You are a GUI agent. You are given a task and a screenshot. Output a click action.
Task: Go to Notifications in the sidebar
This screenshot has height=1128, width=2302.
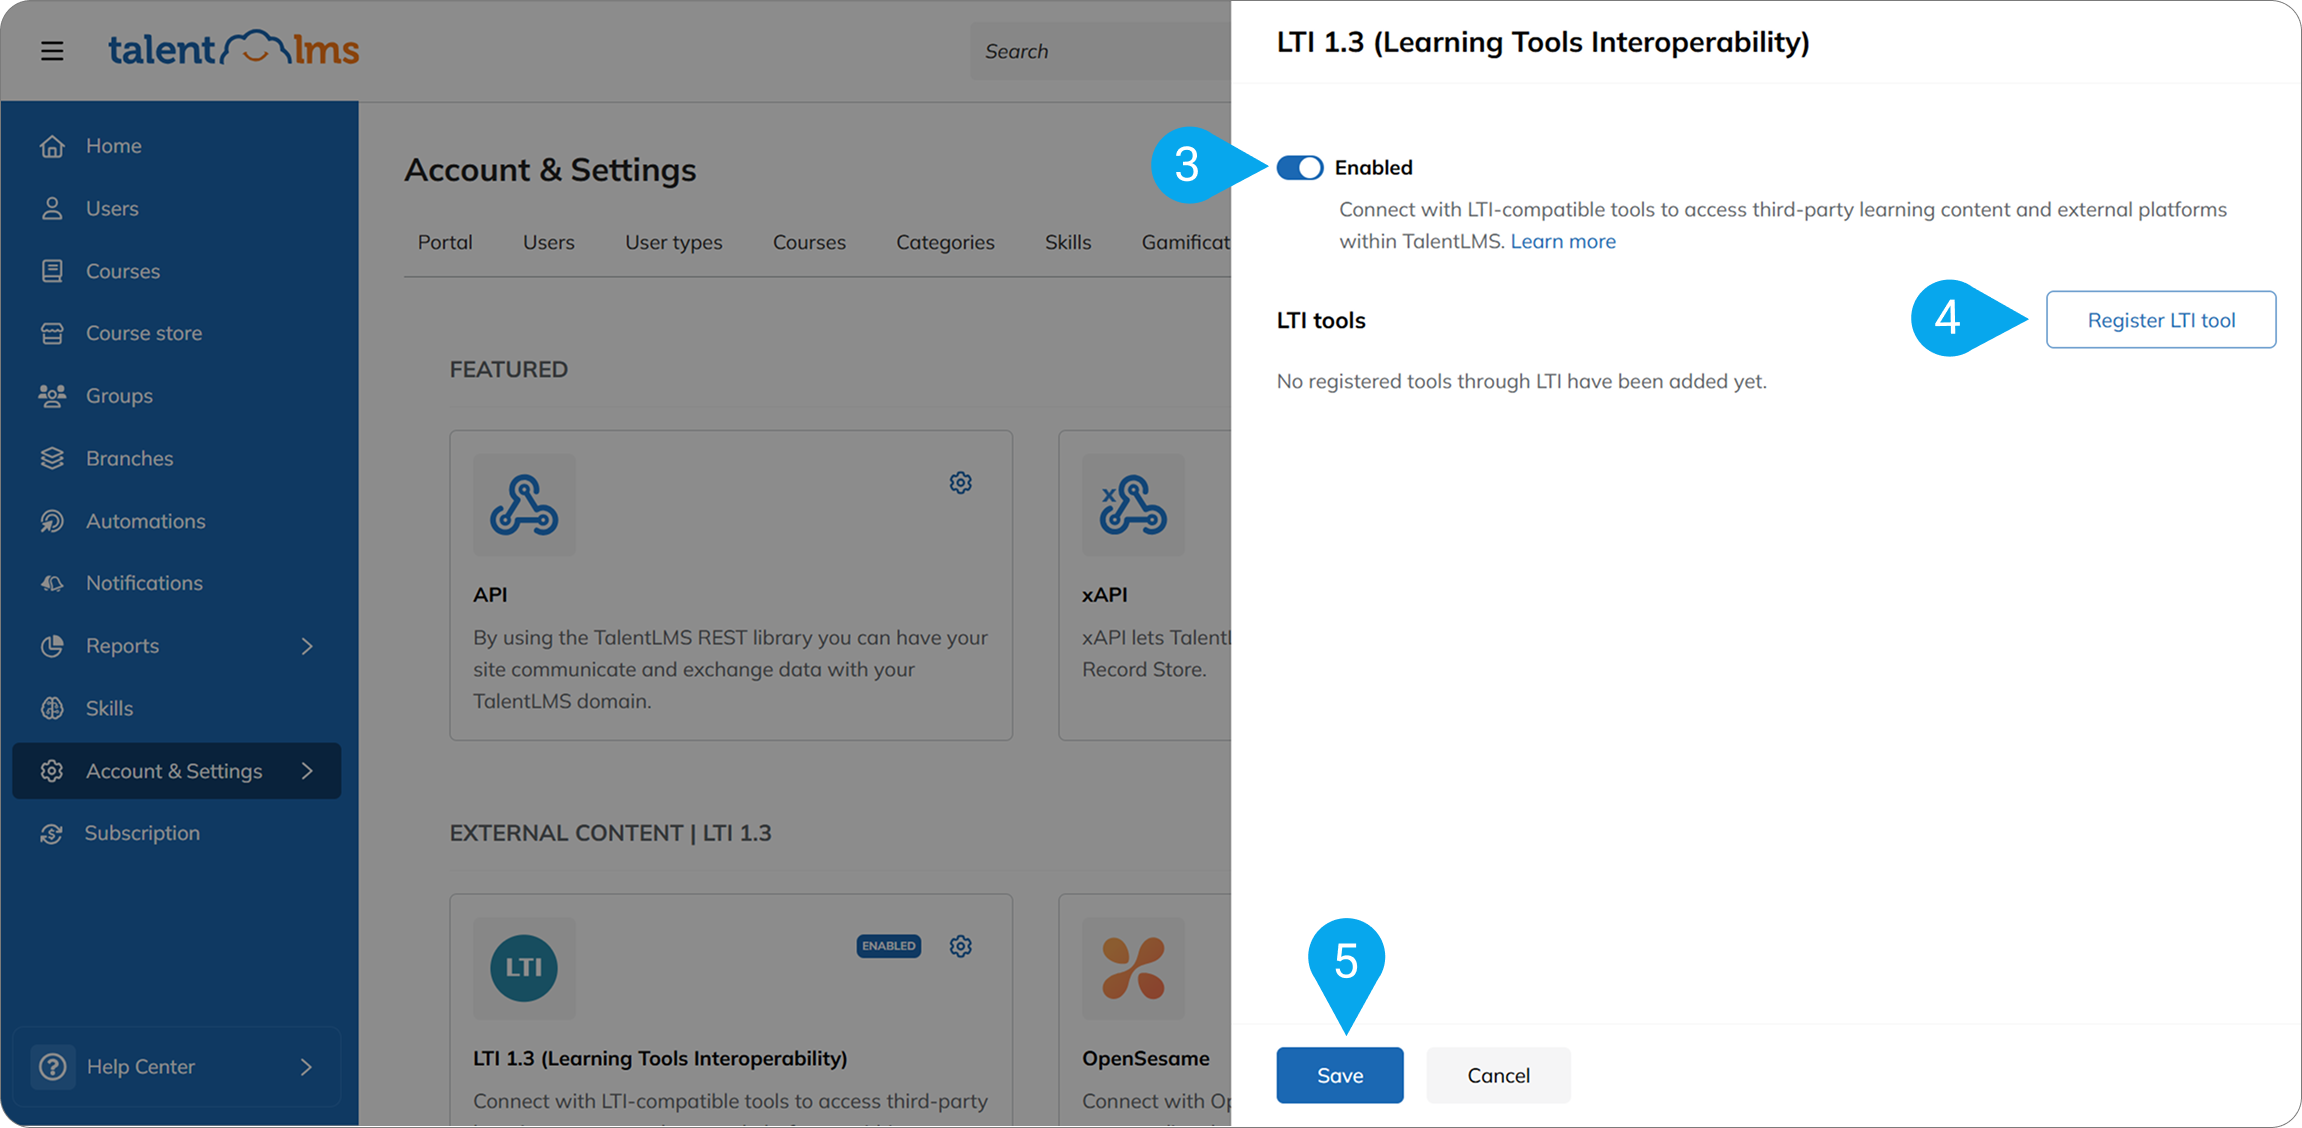click(x=144, y=583)
